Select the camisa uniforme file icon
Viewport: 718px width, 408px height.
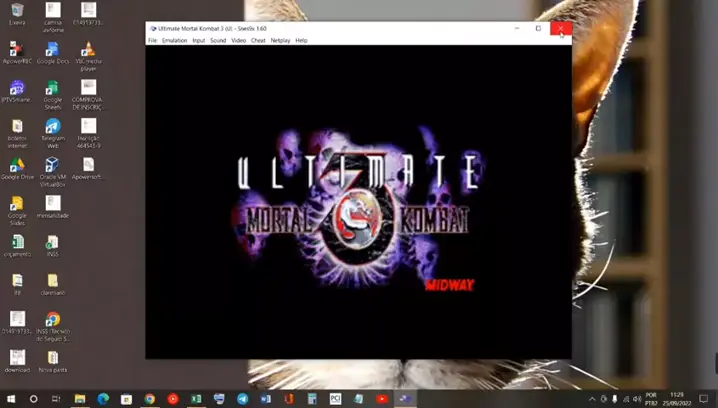coord(53,17)
